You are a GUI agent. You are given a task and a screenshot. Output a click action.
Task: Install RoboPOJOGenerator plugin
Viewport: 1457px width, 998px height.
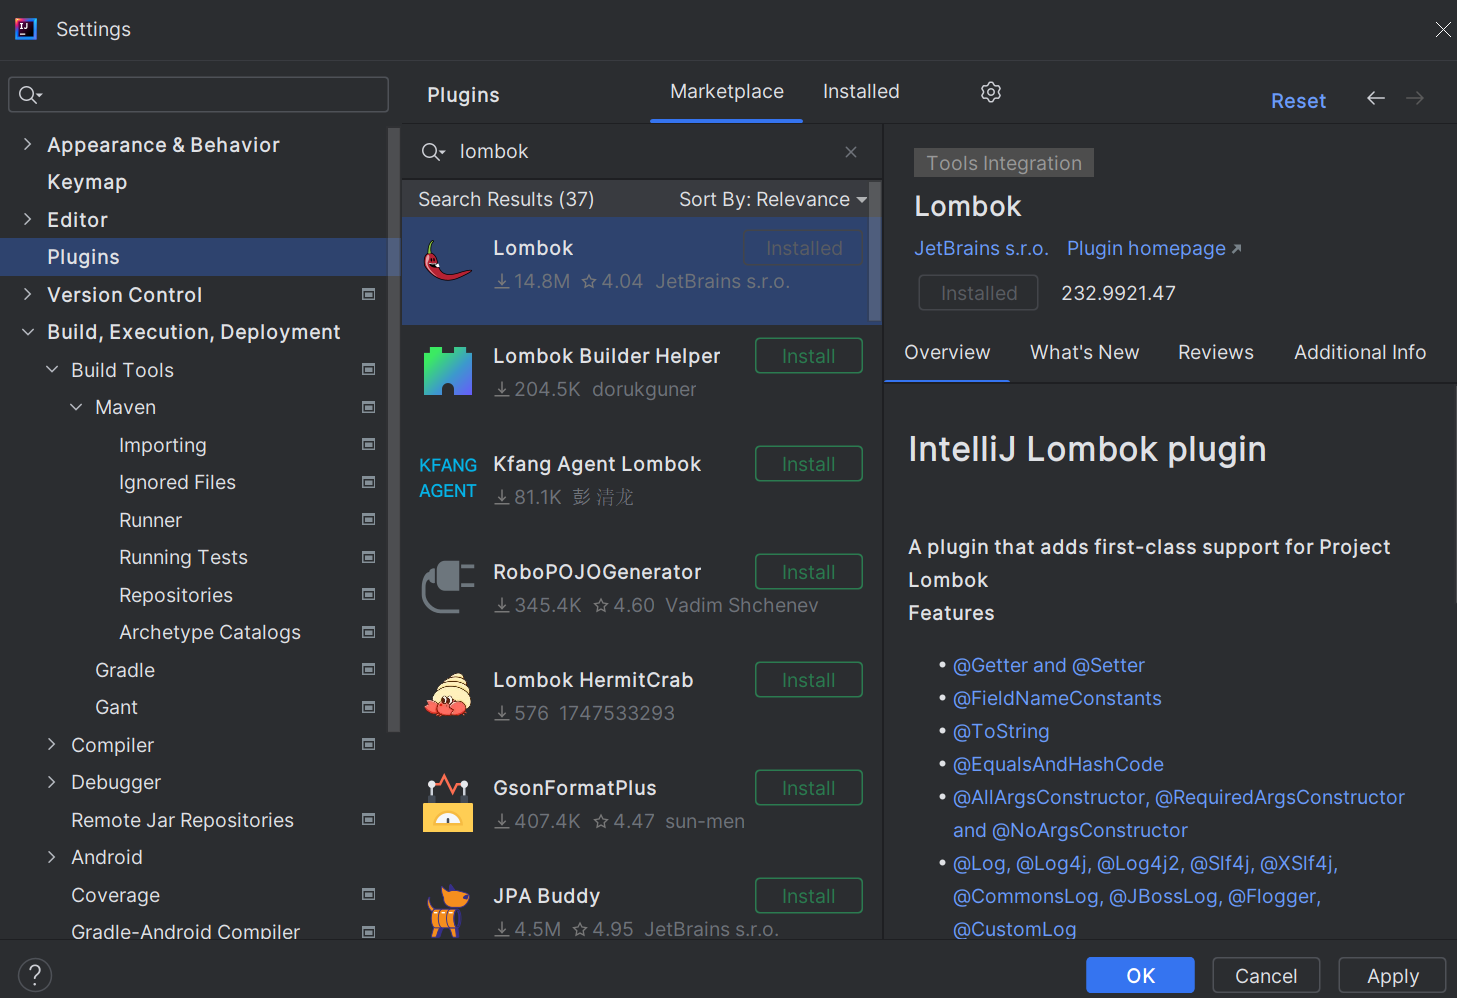coord(809,572)
